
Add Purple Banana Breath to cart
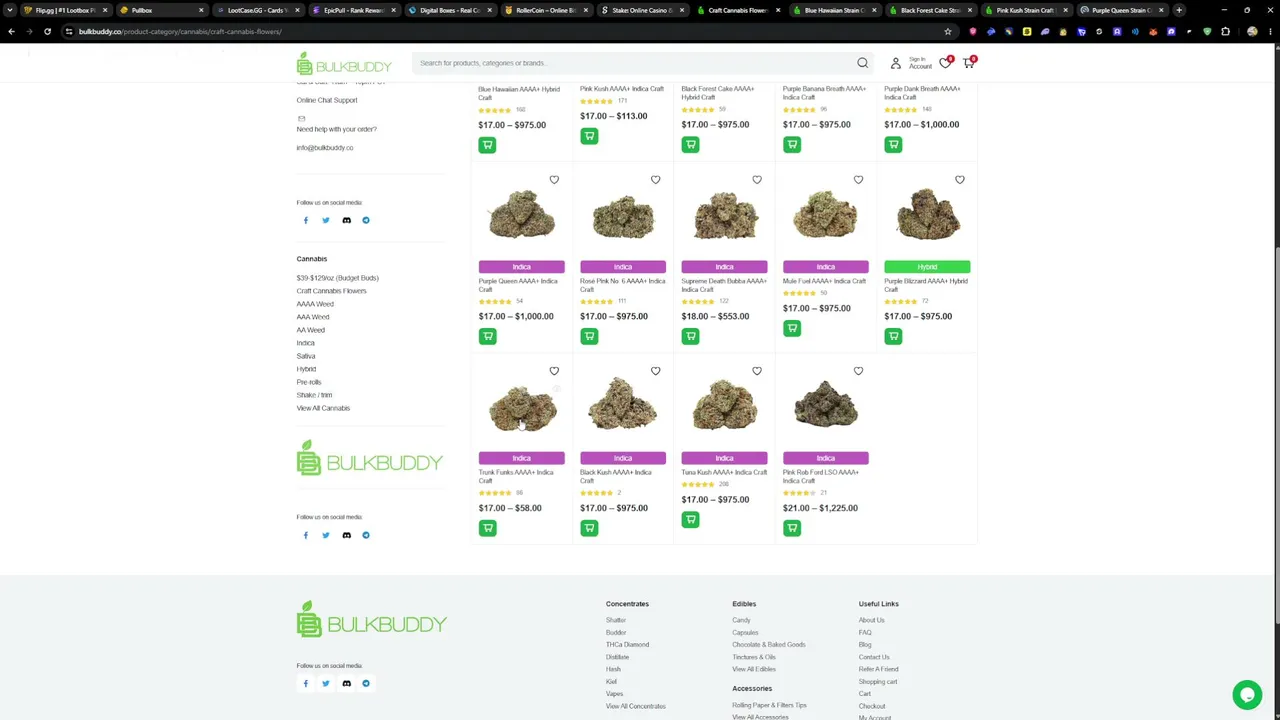(792, 145)
